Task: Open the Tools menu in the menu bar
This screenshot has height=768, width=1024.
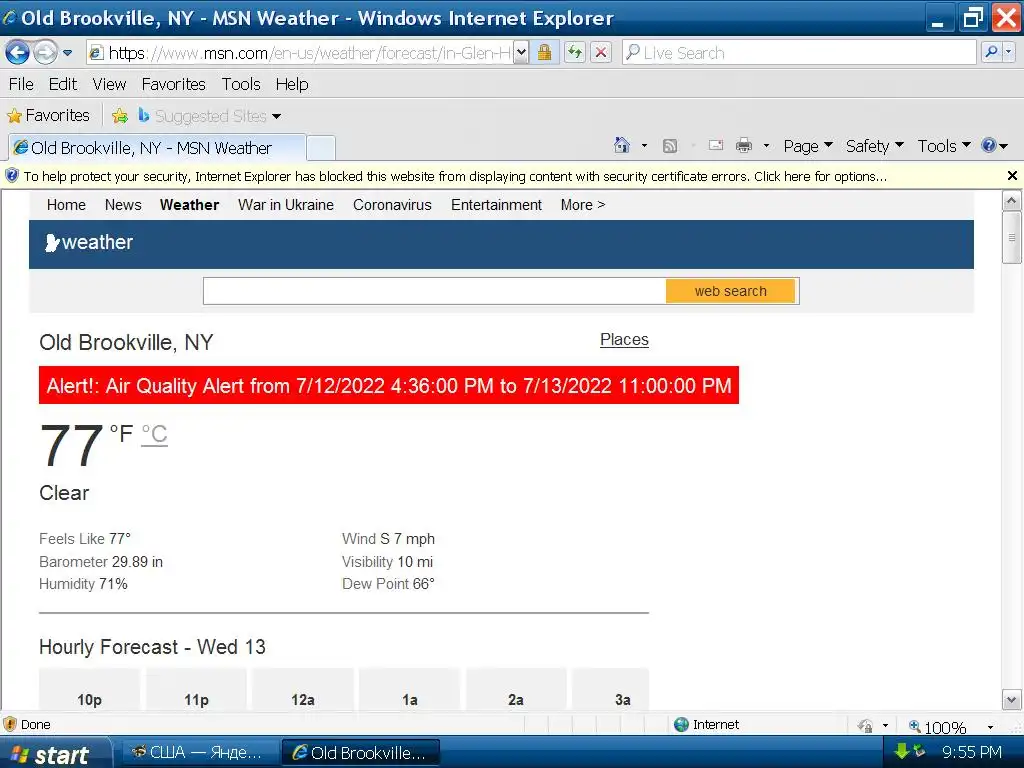Action: click(241, 84)
